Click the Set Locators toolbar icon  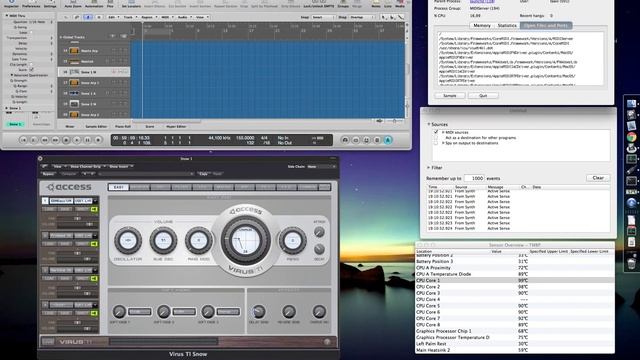tap(131, 3)
